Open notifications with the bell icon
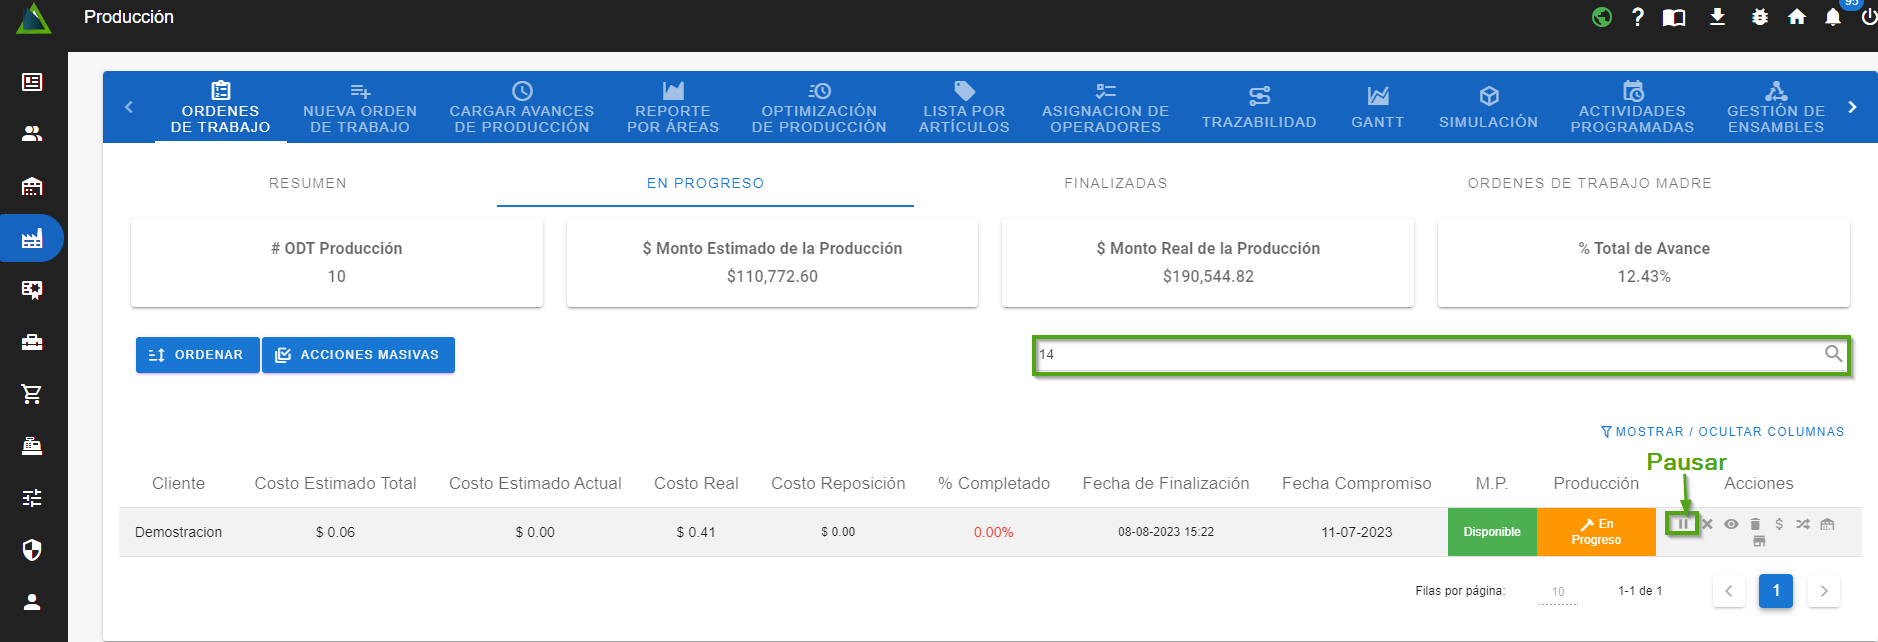The image size is (1878, 642). click(1833, 17)
